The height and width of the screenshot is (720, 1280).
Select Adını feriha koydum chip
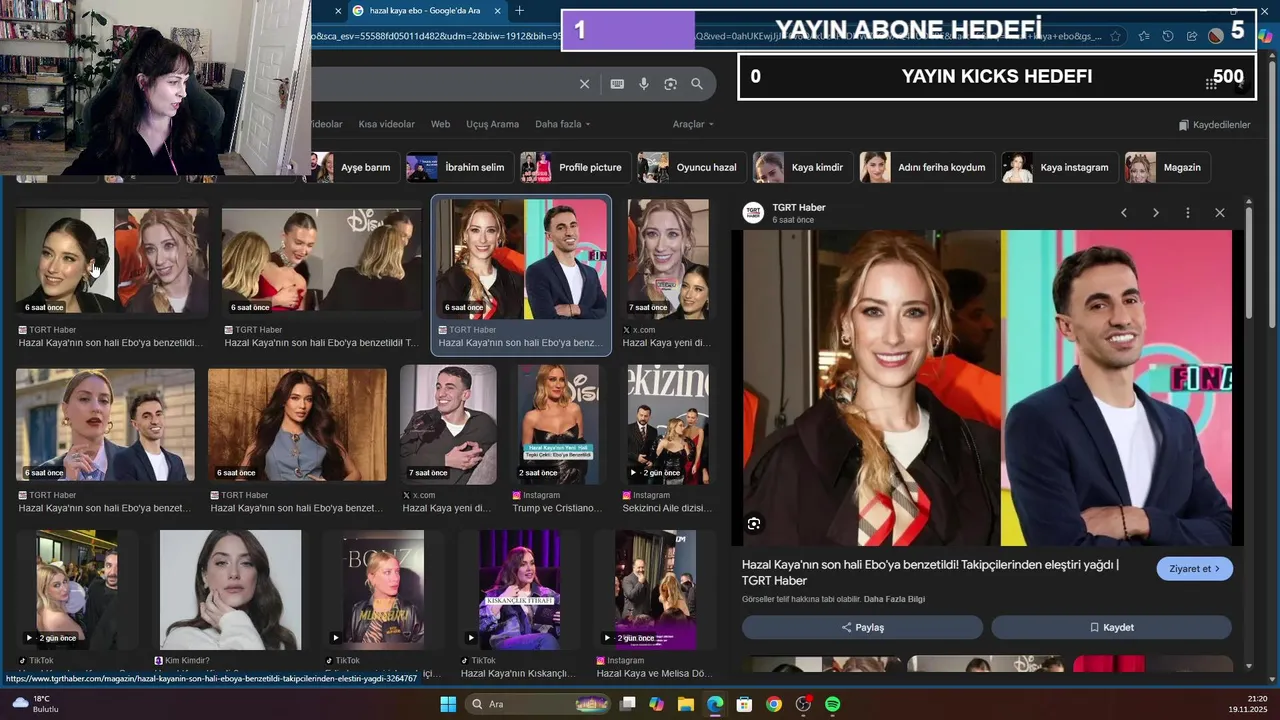(x=928, y=167)
